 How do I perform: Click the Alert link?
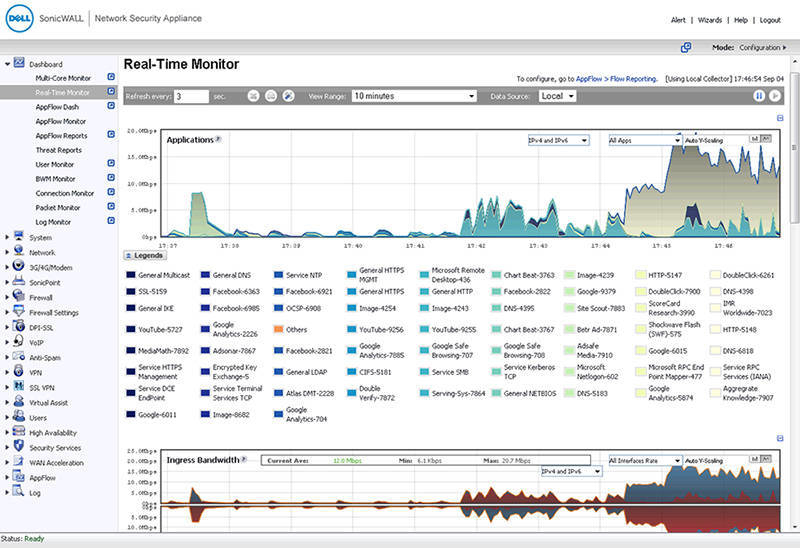pos(678,20)
